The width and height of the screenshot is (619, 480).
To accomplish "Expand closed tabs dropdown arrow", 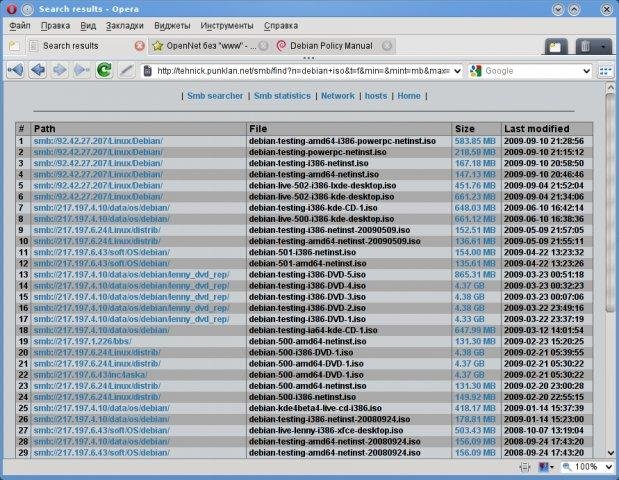I will 603,47.
